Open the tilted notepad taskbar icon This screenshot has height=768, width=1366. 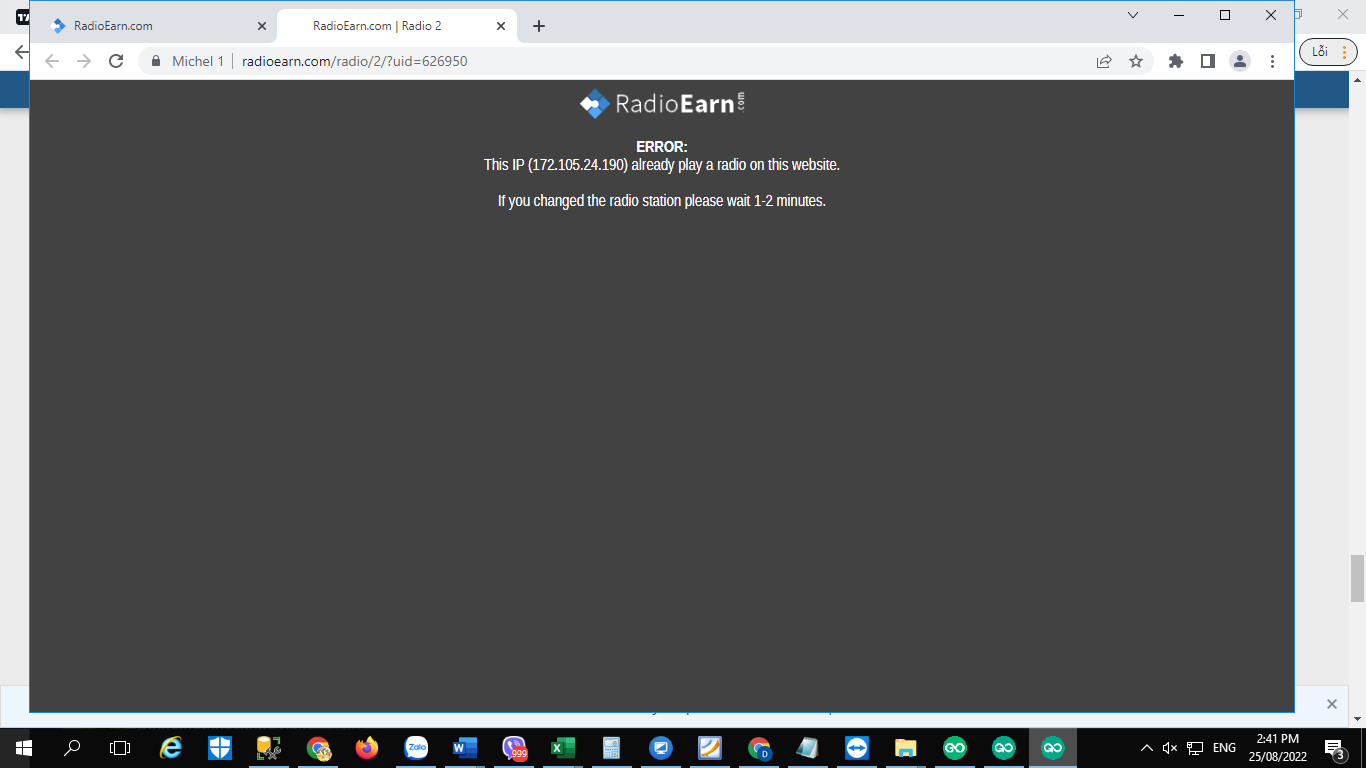click(808, 748)
